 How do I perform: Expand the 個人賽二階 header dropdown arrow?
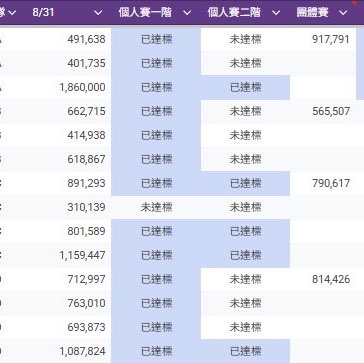(x=276, y=13)
